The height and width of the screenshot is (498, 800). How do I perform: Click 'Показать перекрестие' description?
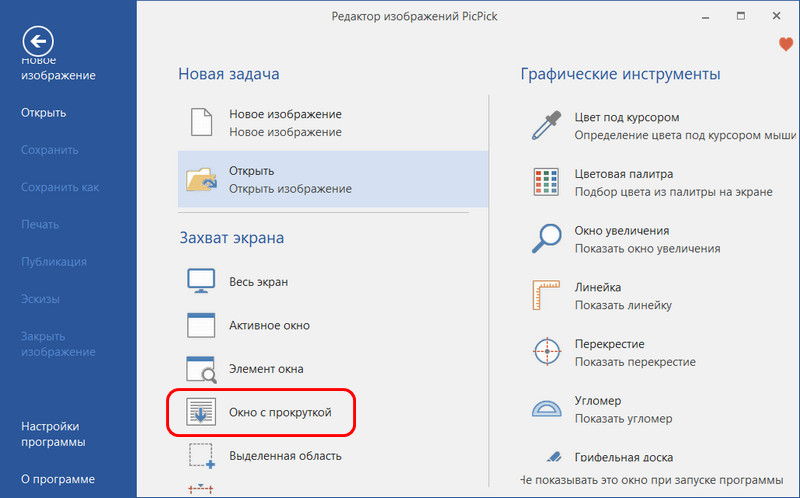(x=635, y=362)
